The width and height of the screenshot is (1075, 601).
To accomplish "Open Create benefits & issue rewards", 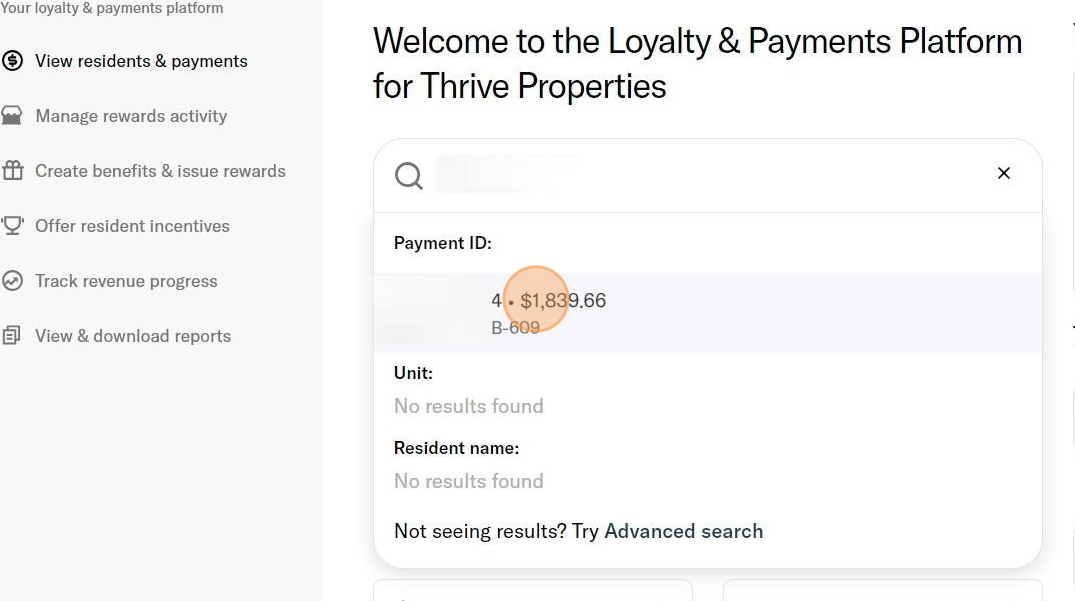I will point(160,171).
